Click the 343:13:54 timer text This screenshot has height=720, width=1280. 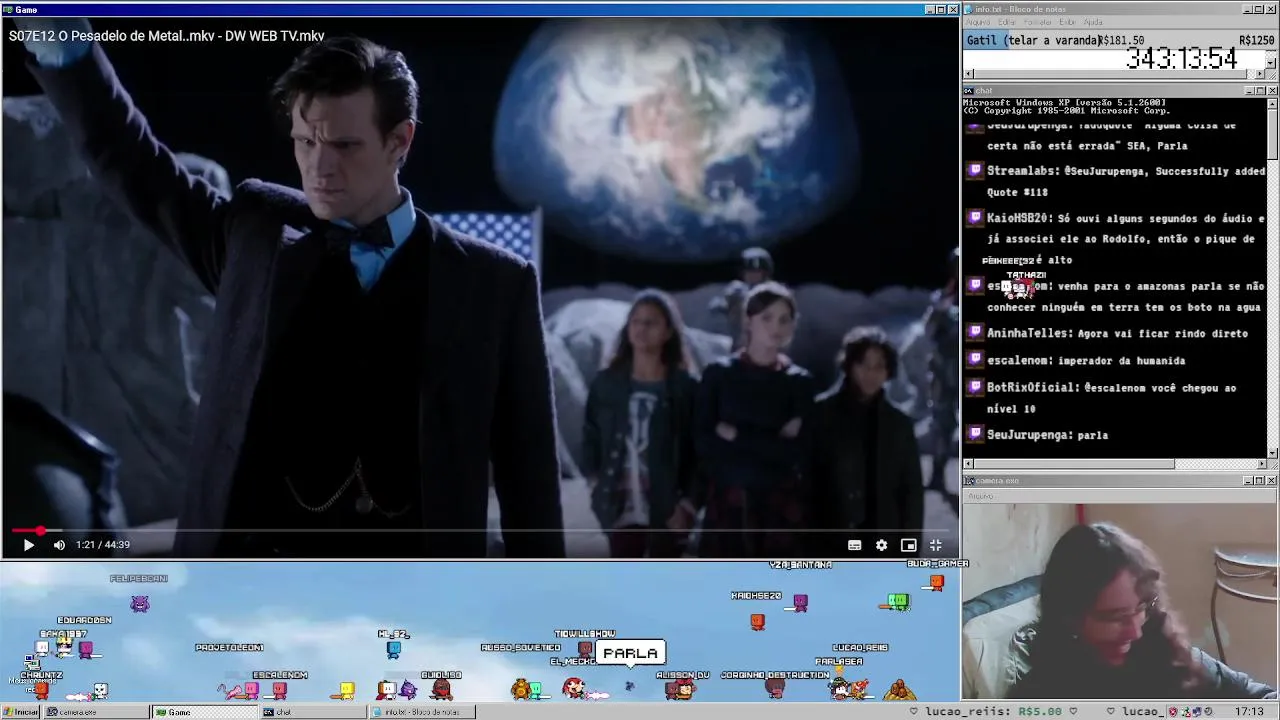(1181, 59)
